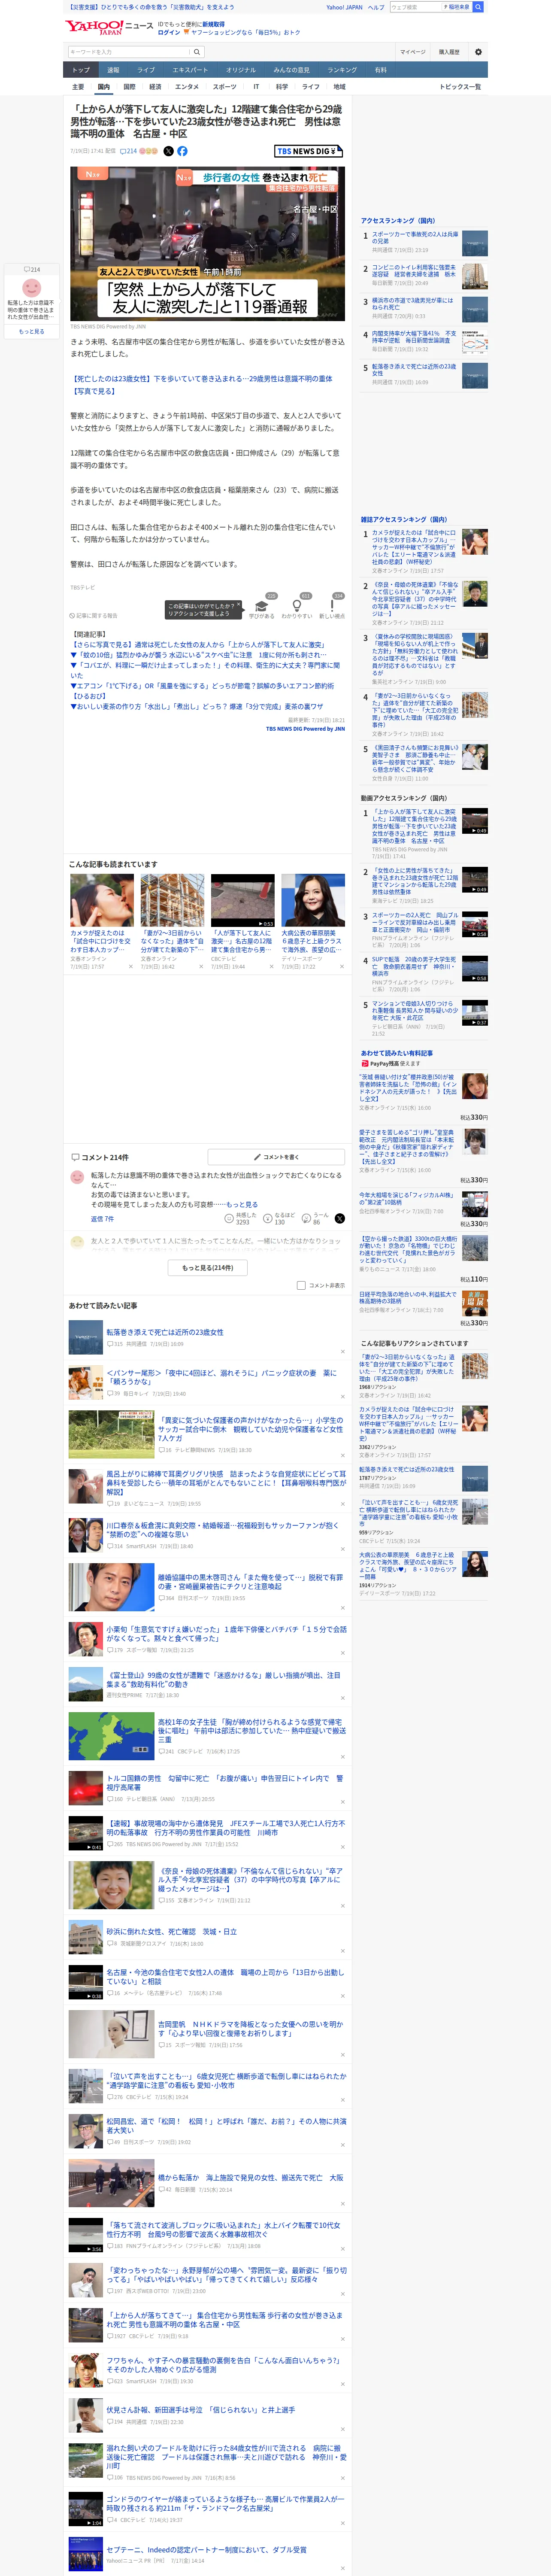Click the ヘルプ link at top

point(375,7)
